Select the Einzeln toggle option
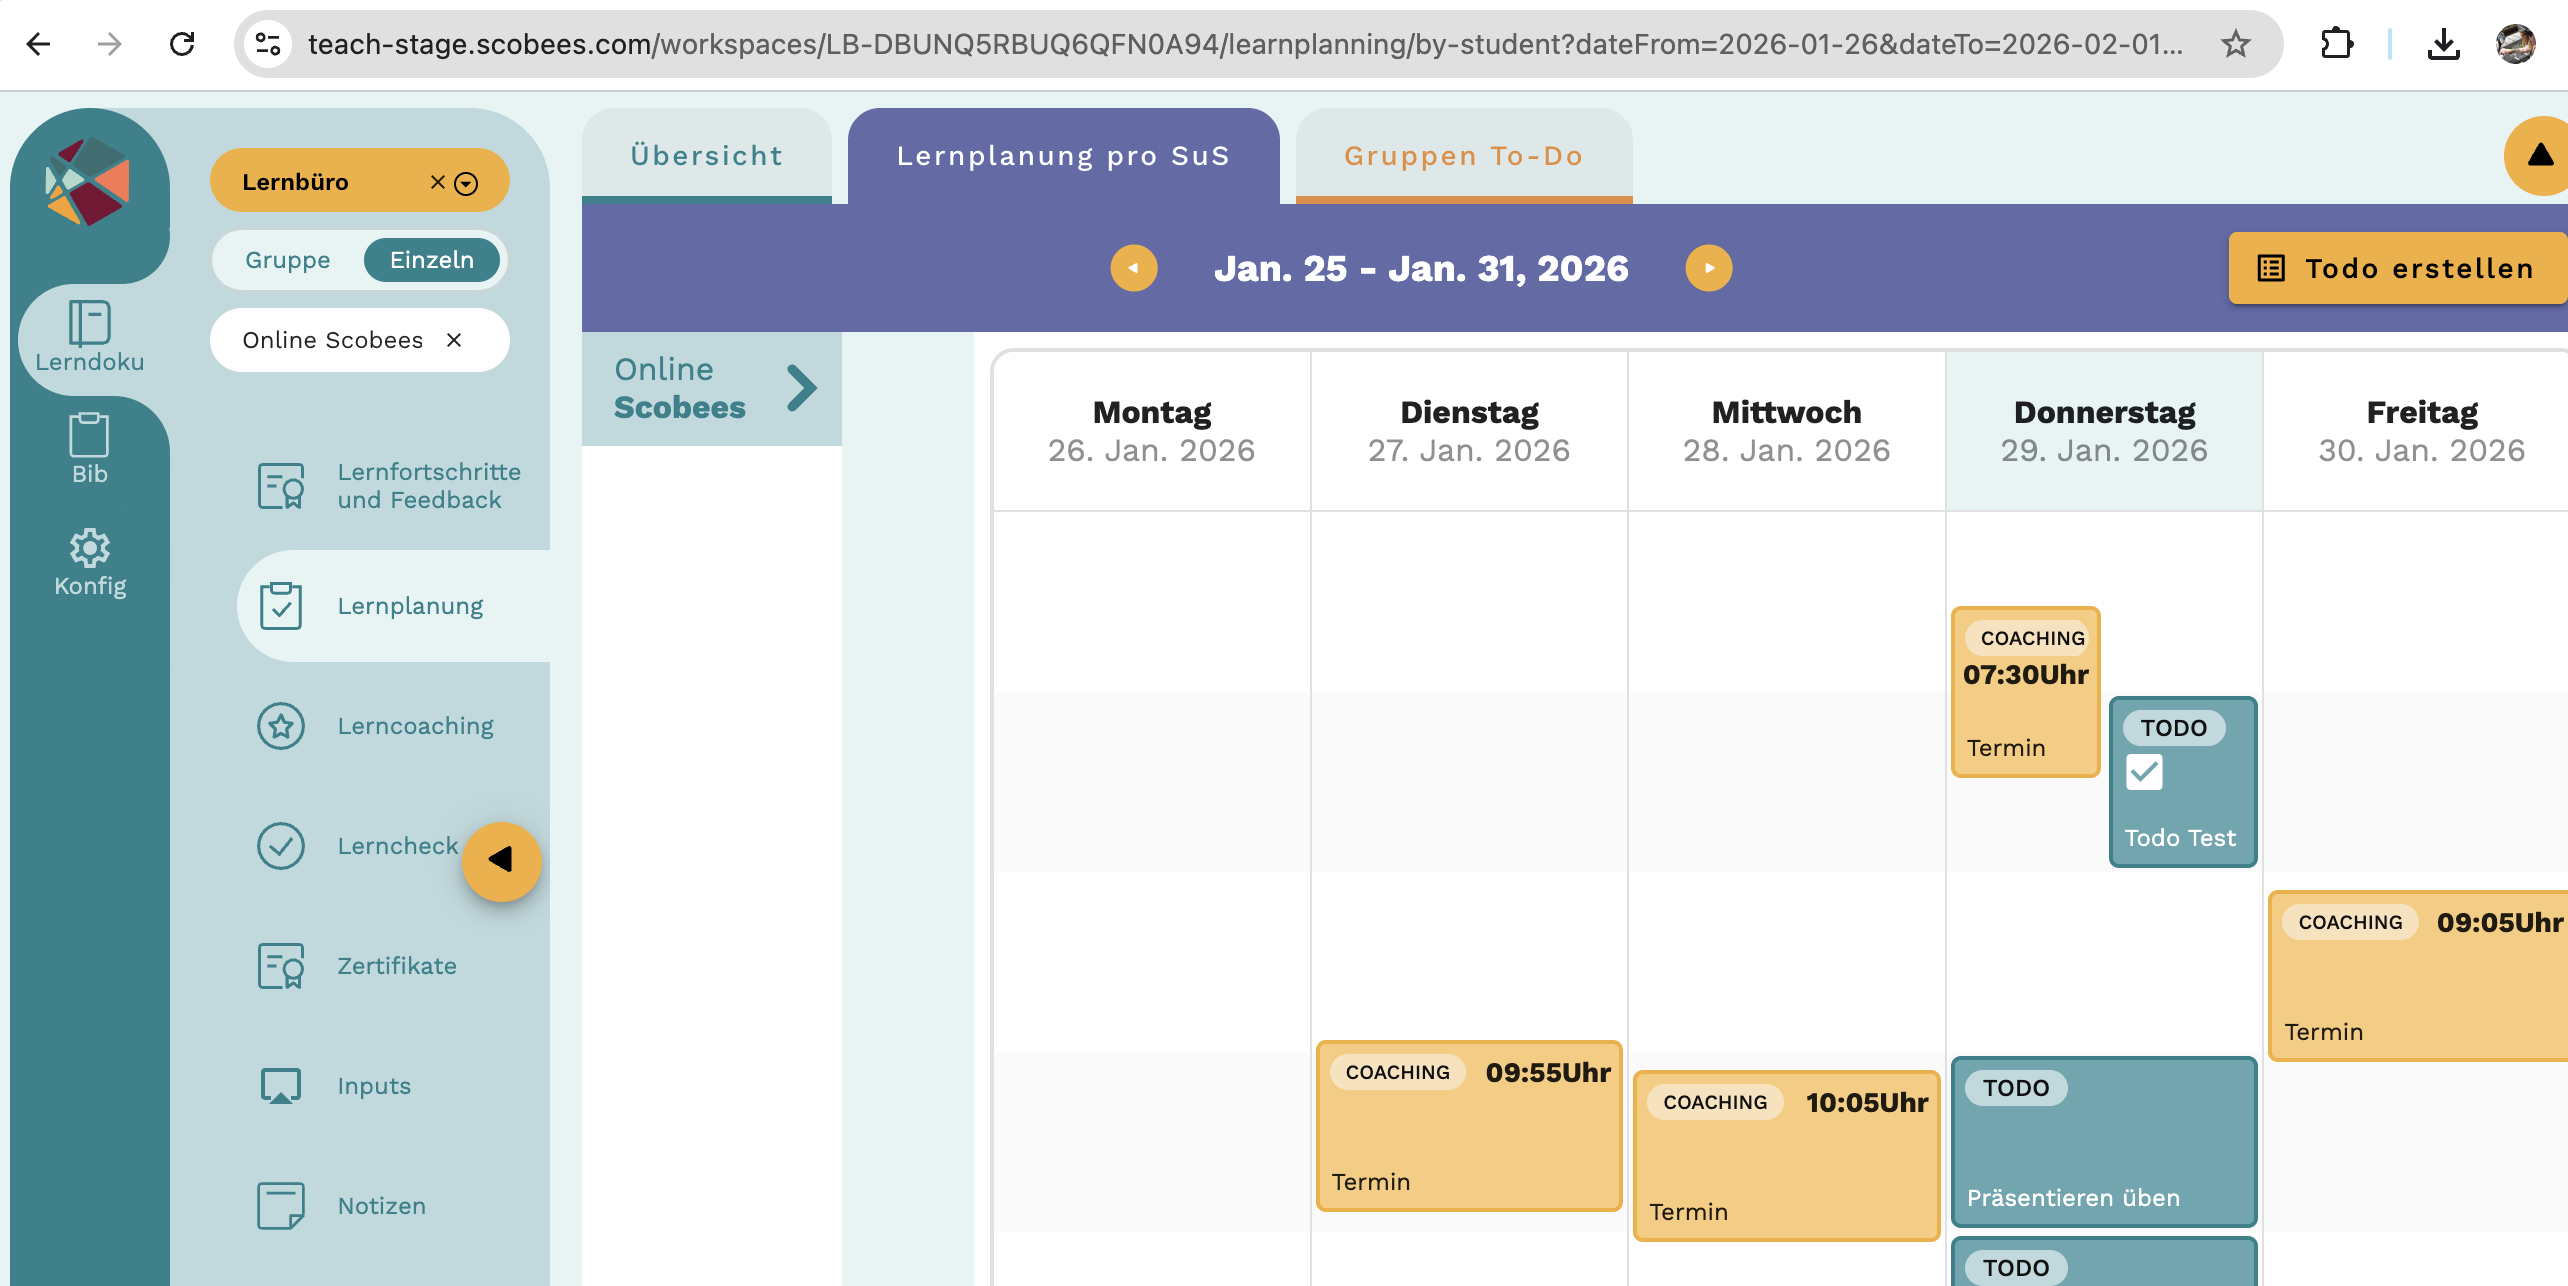This screenshot has height=1286, width=2568. coord(431,260)
